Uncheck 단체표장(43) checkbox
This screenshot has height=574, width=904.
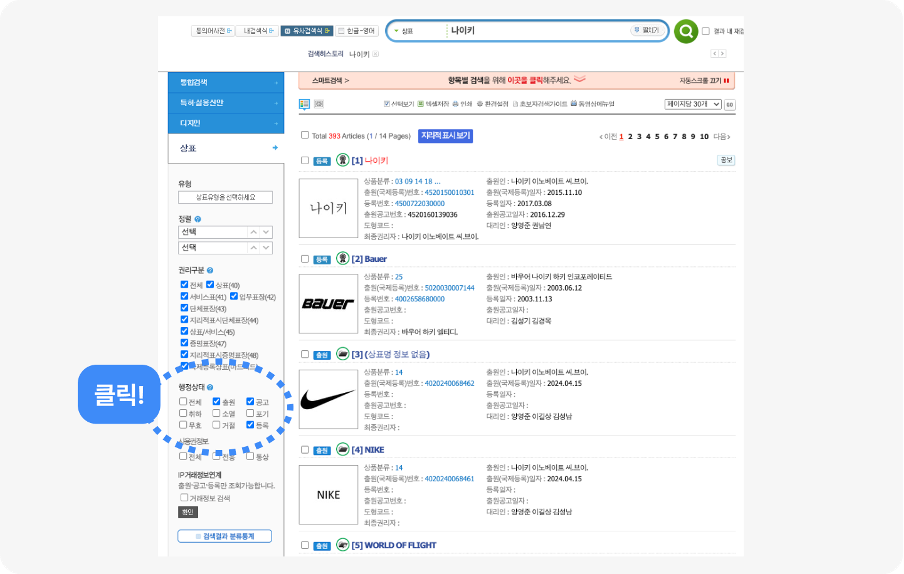pyautogui.click(x=184, y=308)
